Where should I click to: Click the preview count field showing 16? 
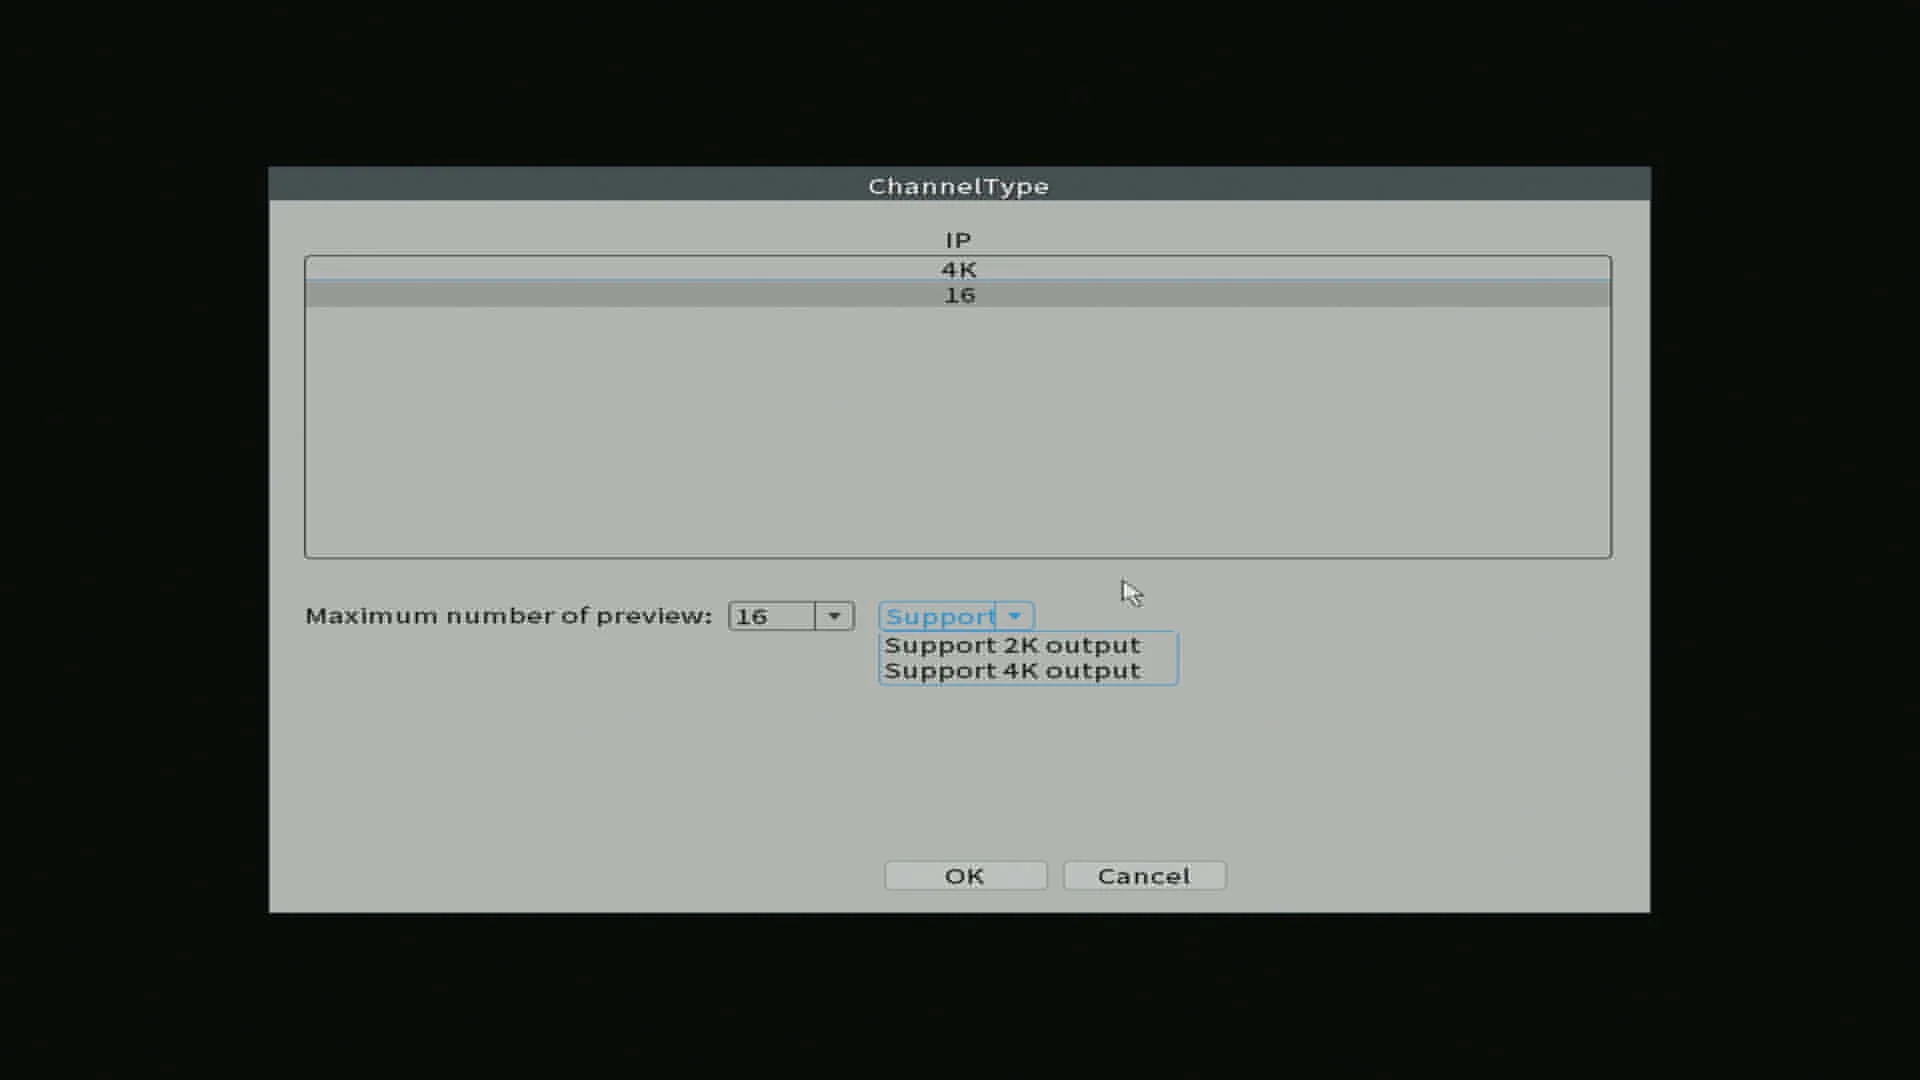click(772, 616)
